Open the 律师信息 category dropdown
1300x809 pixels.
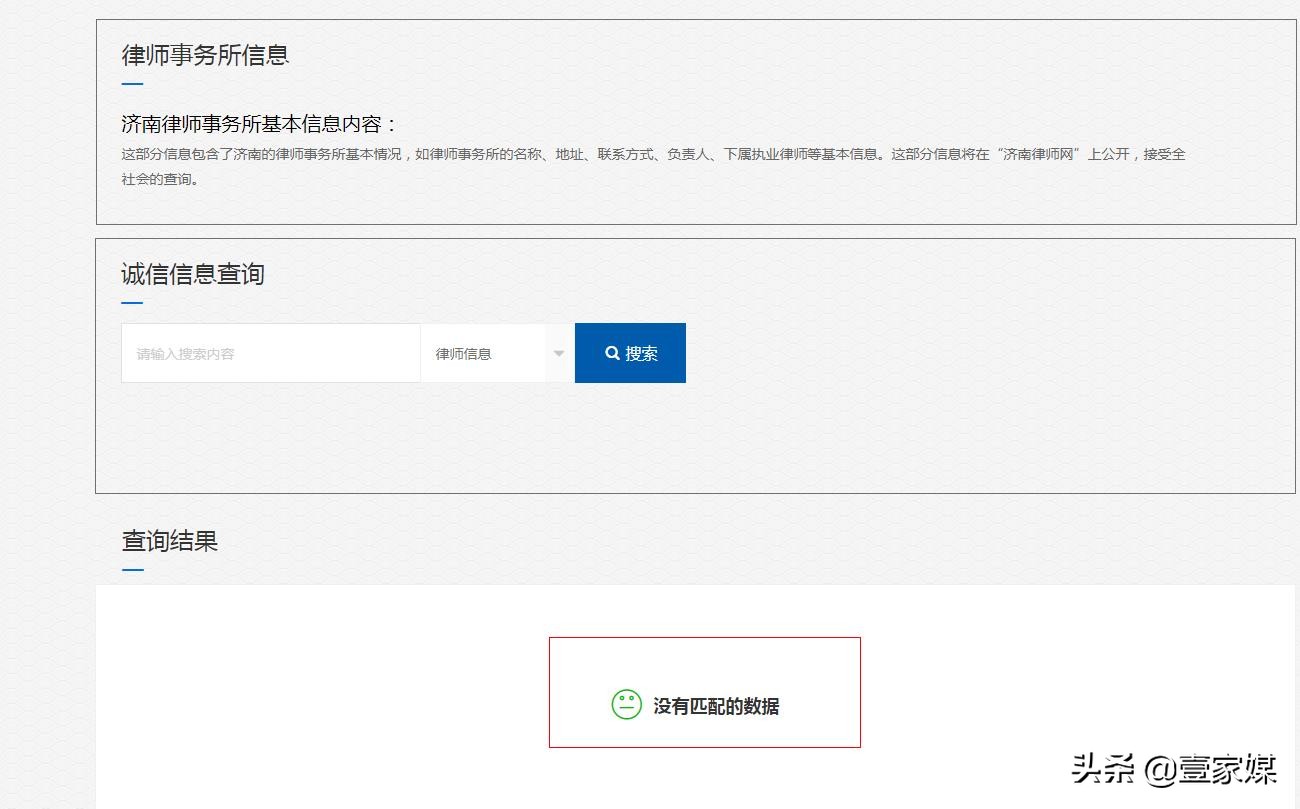click(495, 353)
